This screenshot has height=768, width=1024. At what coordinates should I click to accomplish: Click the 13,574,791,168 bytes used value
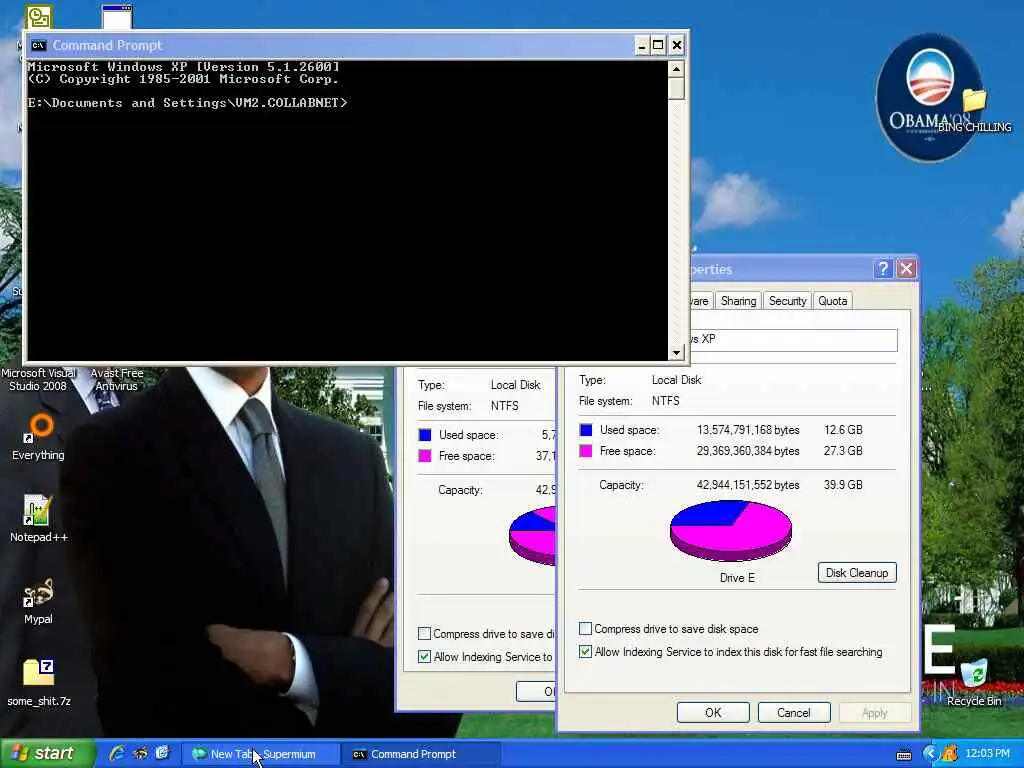point(748,430)
